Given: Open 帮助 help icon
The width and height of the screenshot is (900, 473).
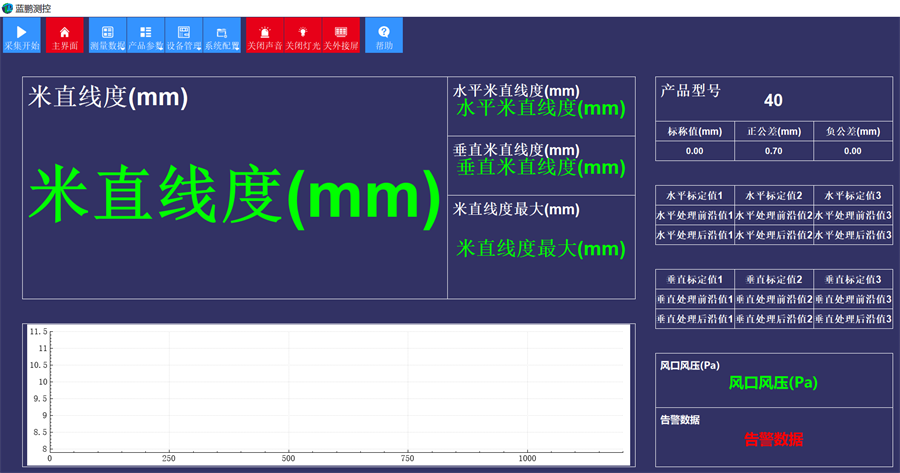Looking at the screenshot, I should click(x=384, y=33).
